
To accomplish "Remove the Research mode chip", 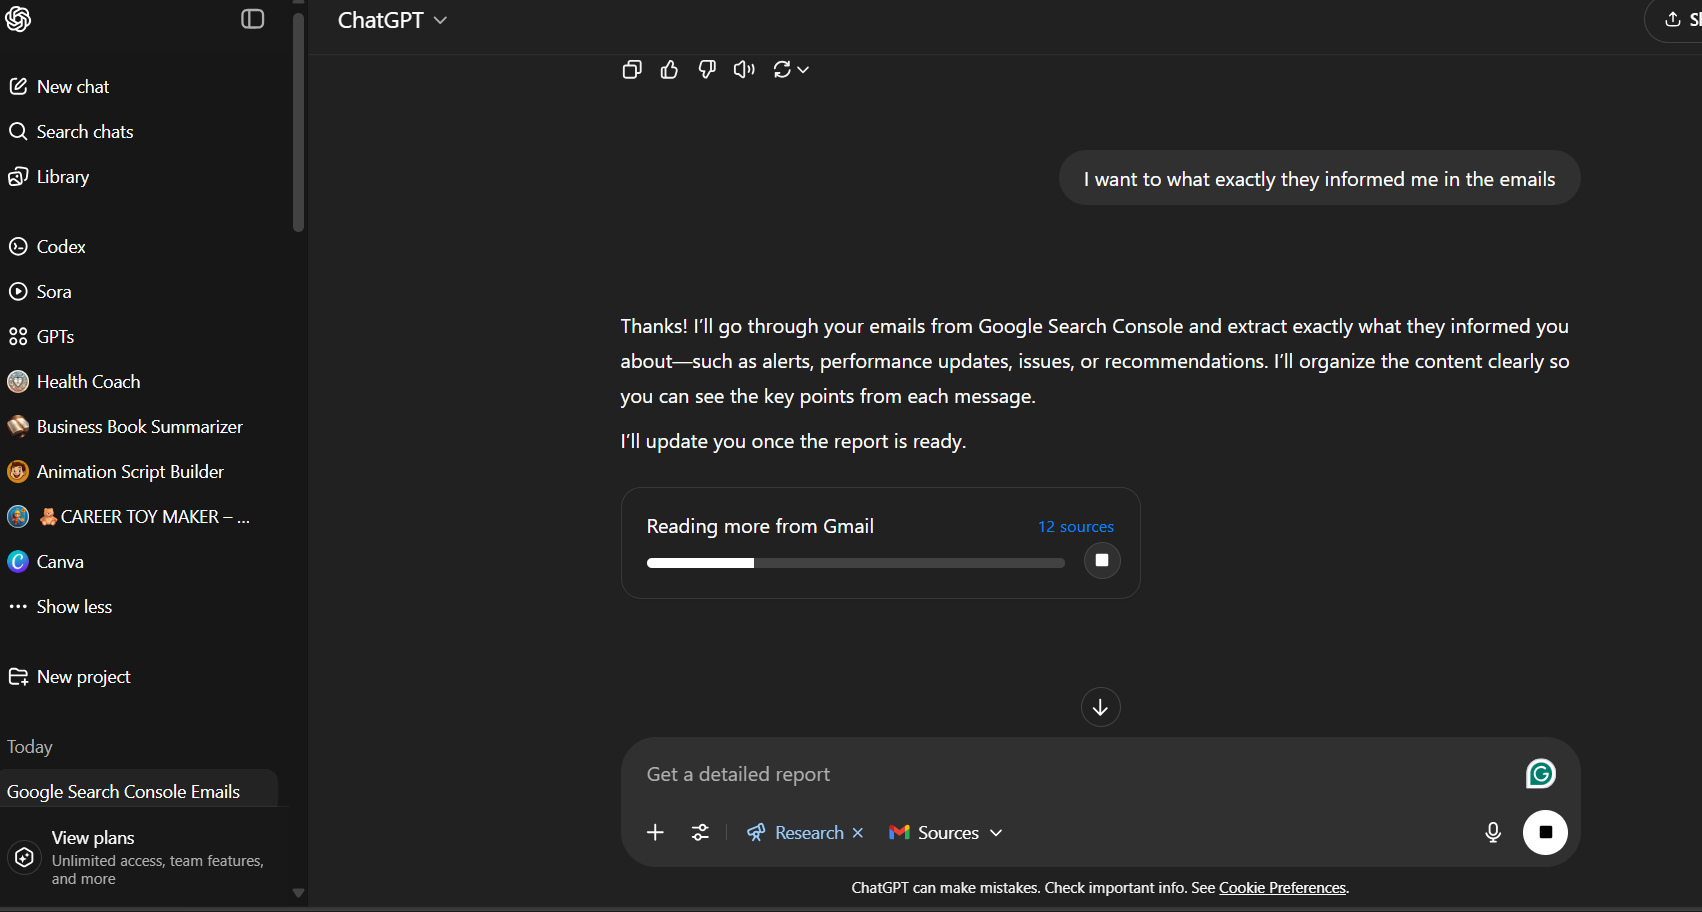I will tap(858, 832).
